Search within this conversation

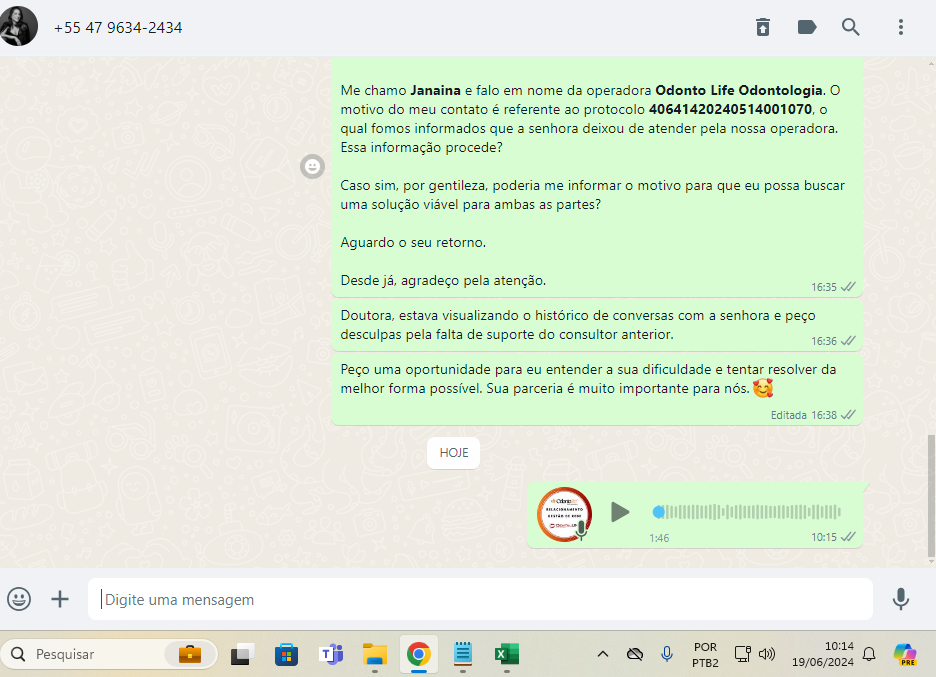[851, 27]
